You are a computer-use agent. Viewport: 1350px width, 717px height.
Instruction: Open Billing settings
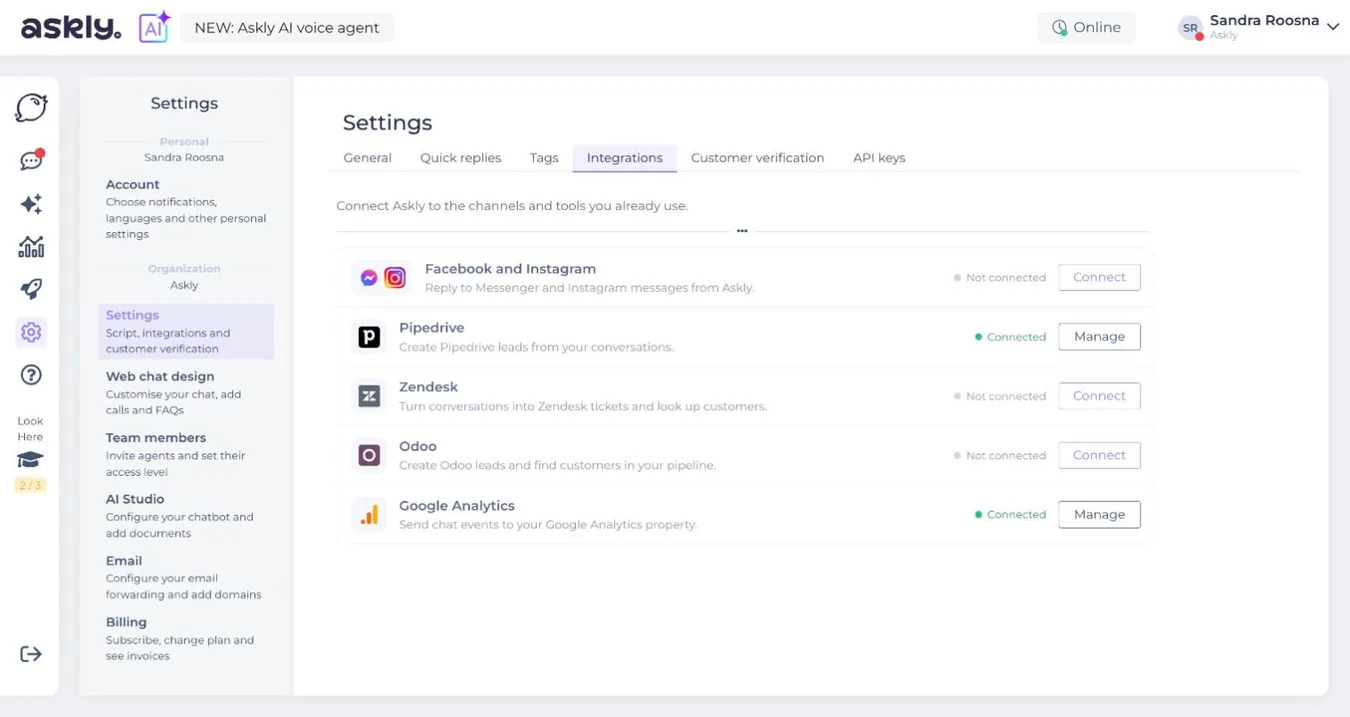click(x=186, y=638)
